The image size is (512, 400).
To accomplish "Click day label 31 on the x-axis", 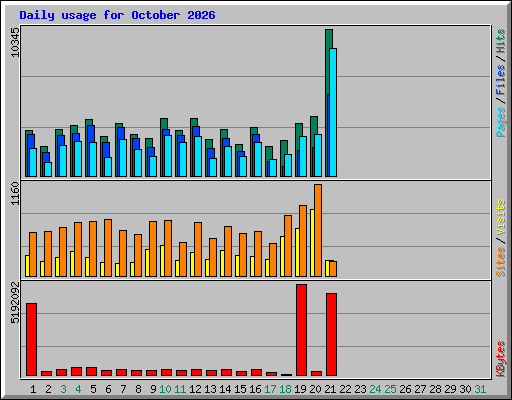I will click(x=480, y=389).
